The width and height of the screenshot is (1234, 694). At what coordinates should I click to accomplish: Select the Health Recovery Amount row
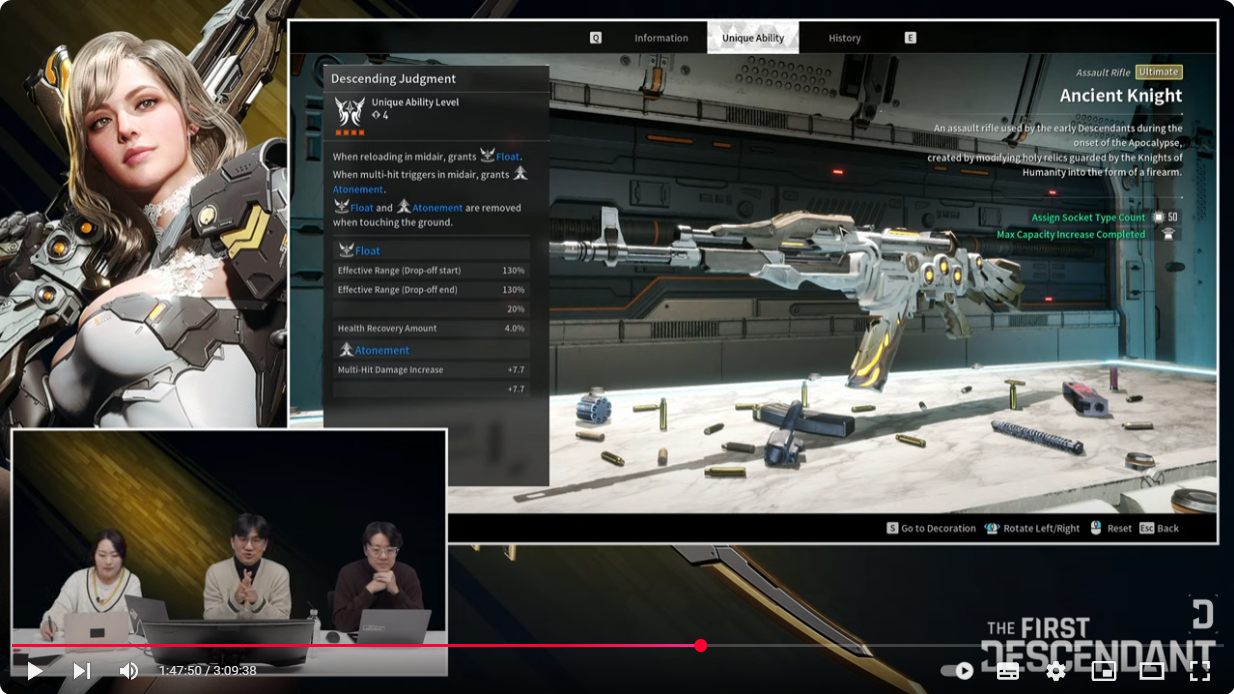pyautogui.click(x=431, y=328)
